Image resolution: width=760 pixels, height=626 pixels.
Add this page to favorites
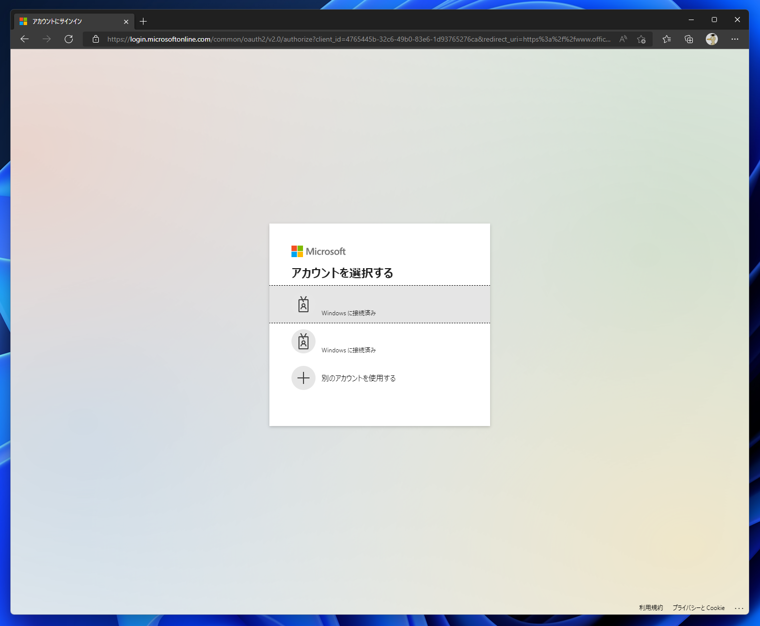click(x=642, y=39)
